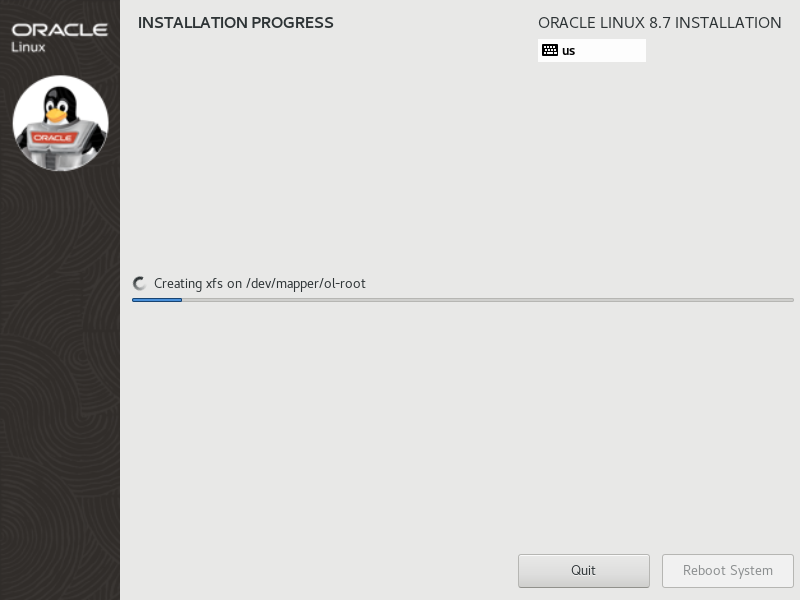Click the Oracle Linux logo

click(x=59, y=37)
